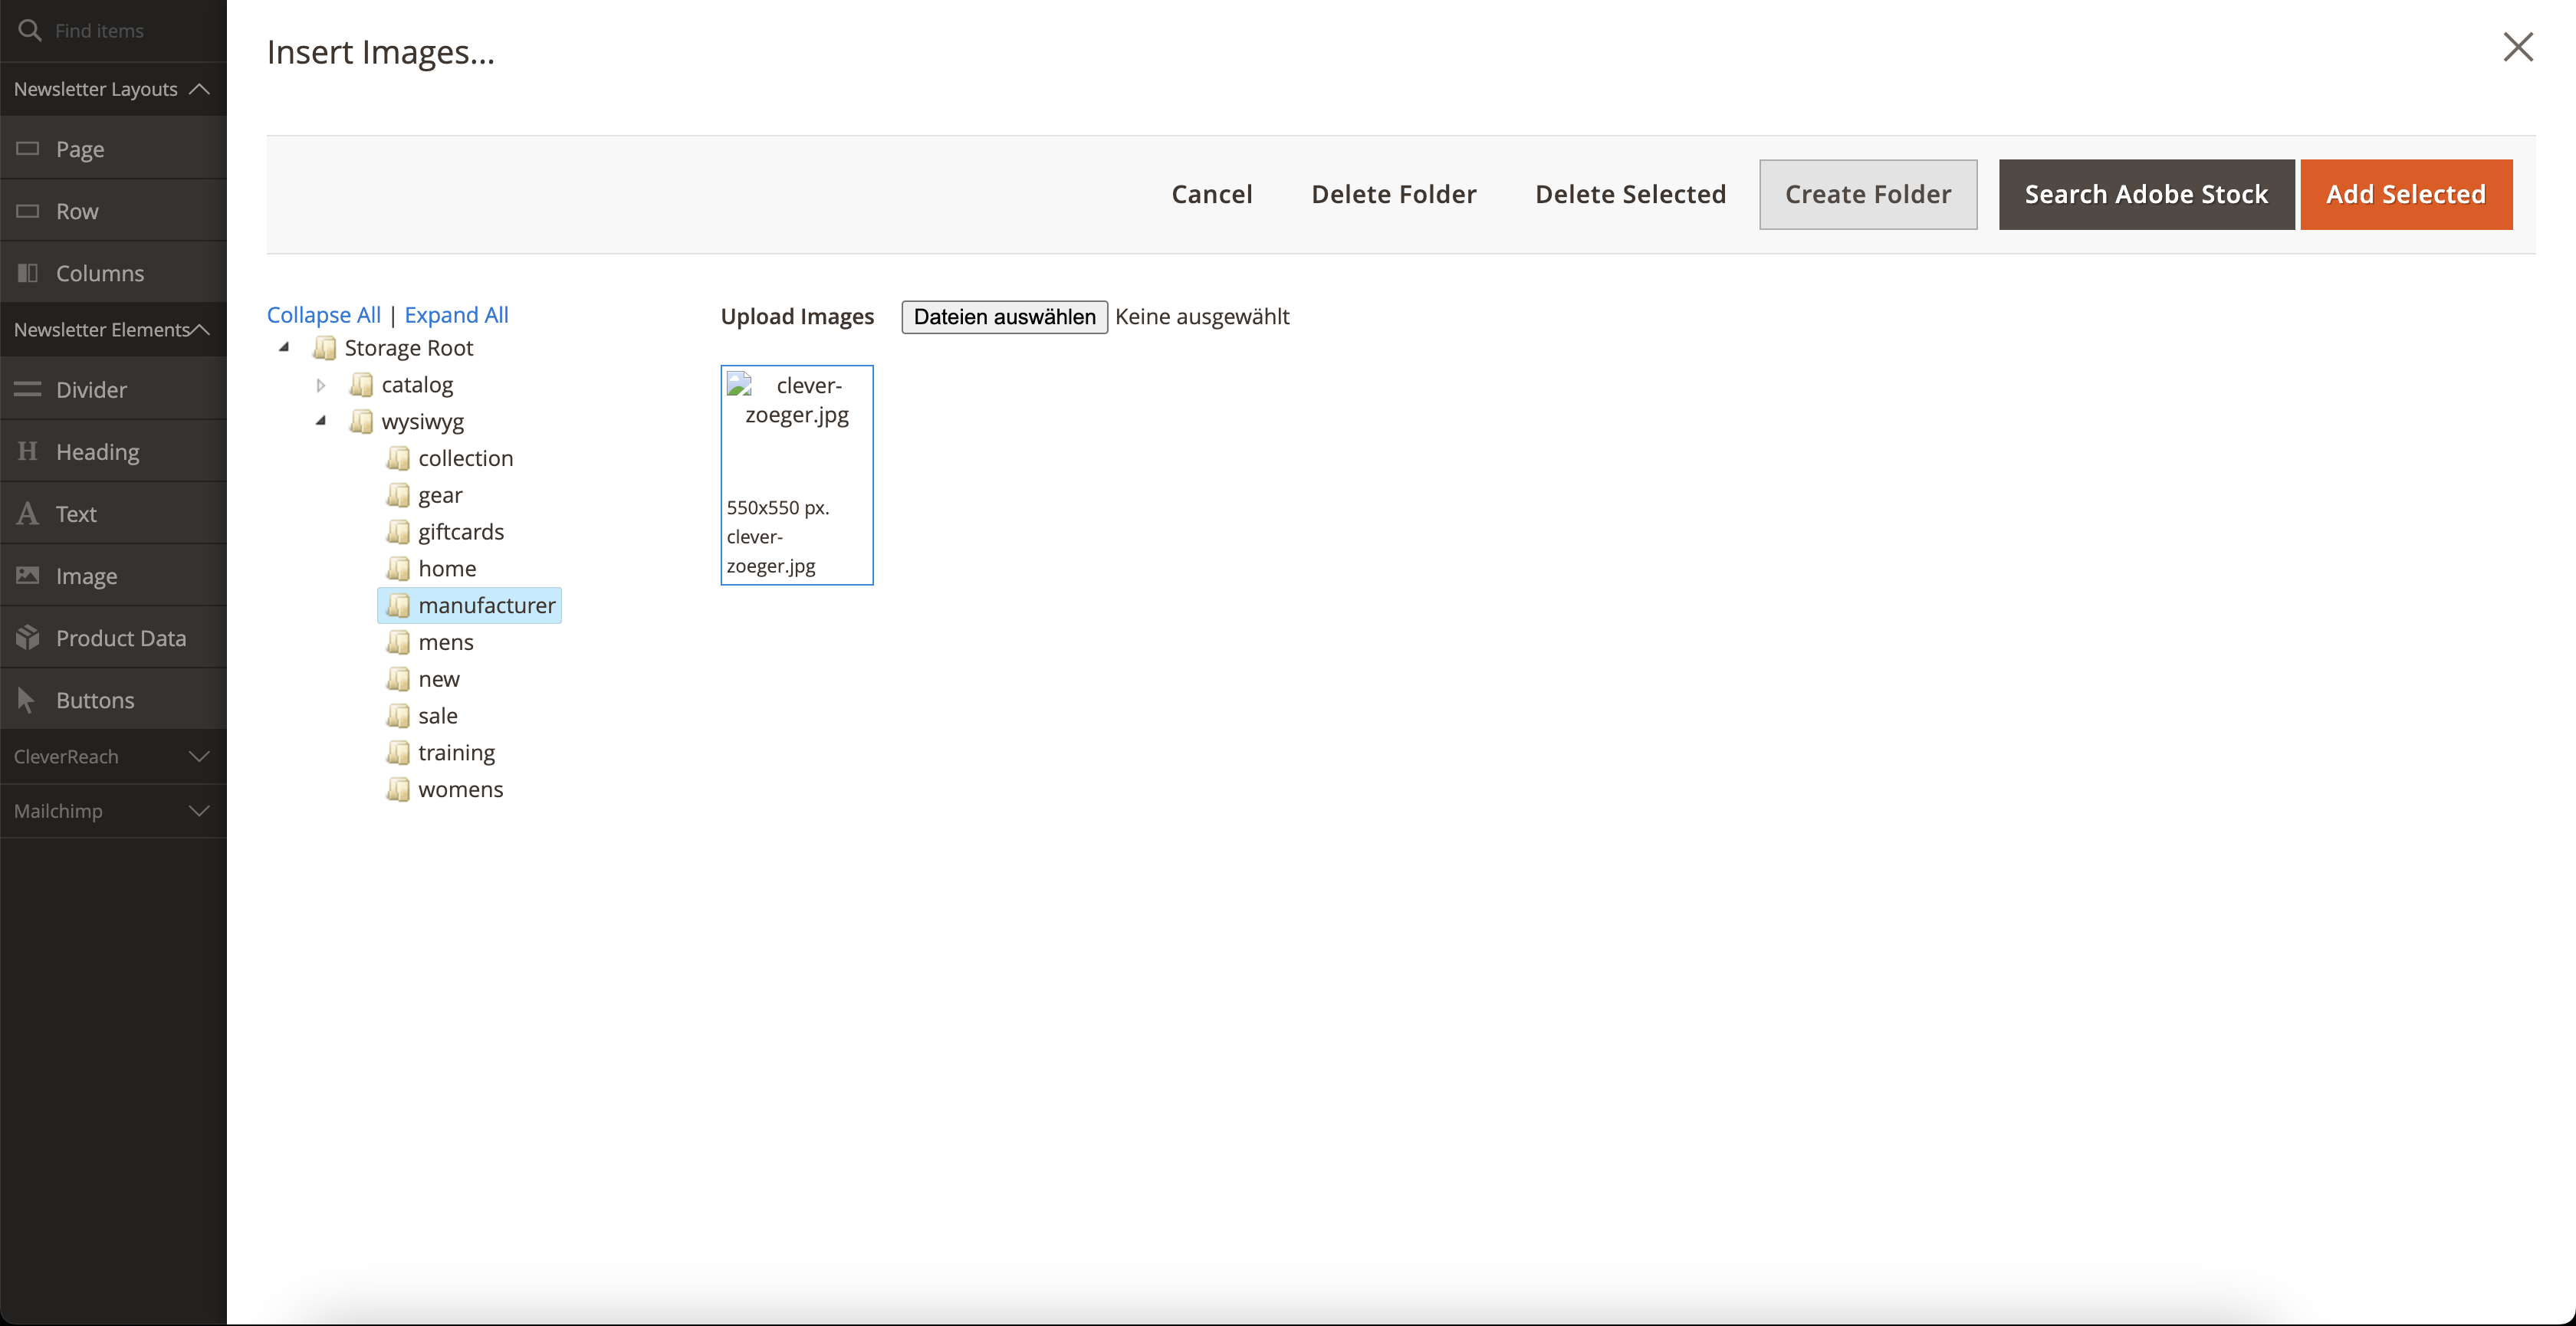Click the Cancel button
The width and height of the screenshot is (2576, 1326).
coord(1212,194)
